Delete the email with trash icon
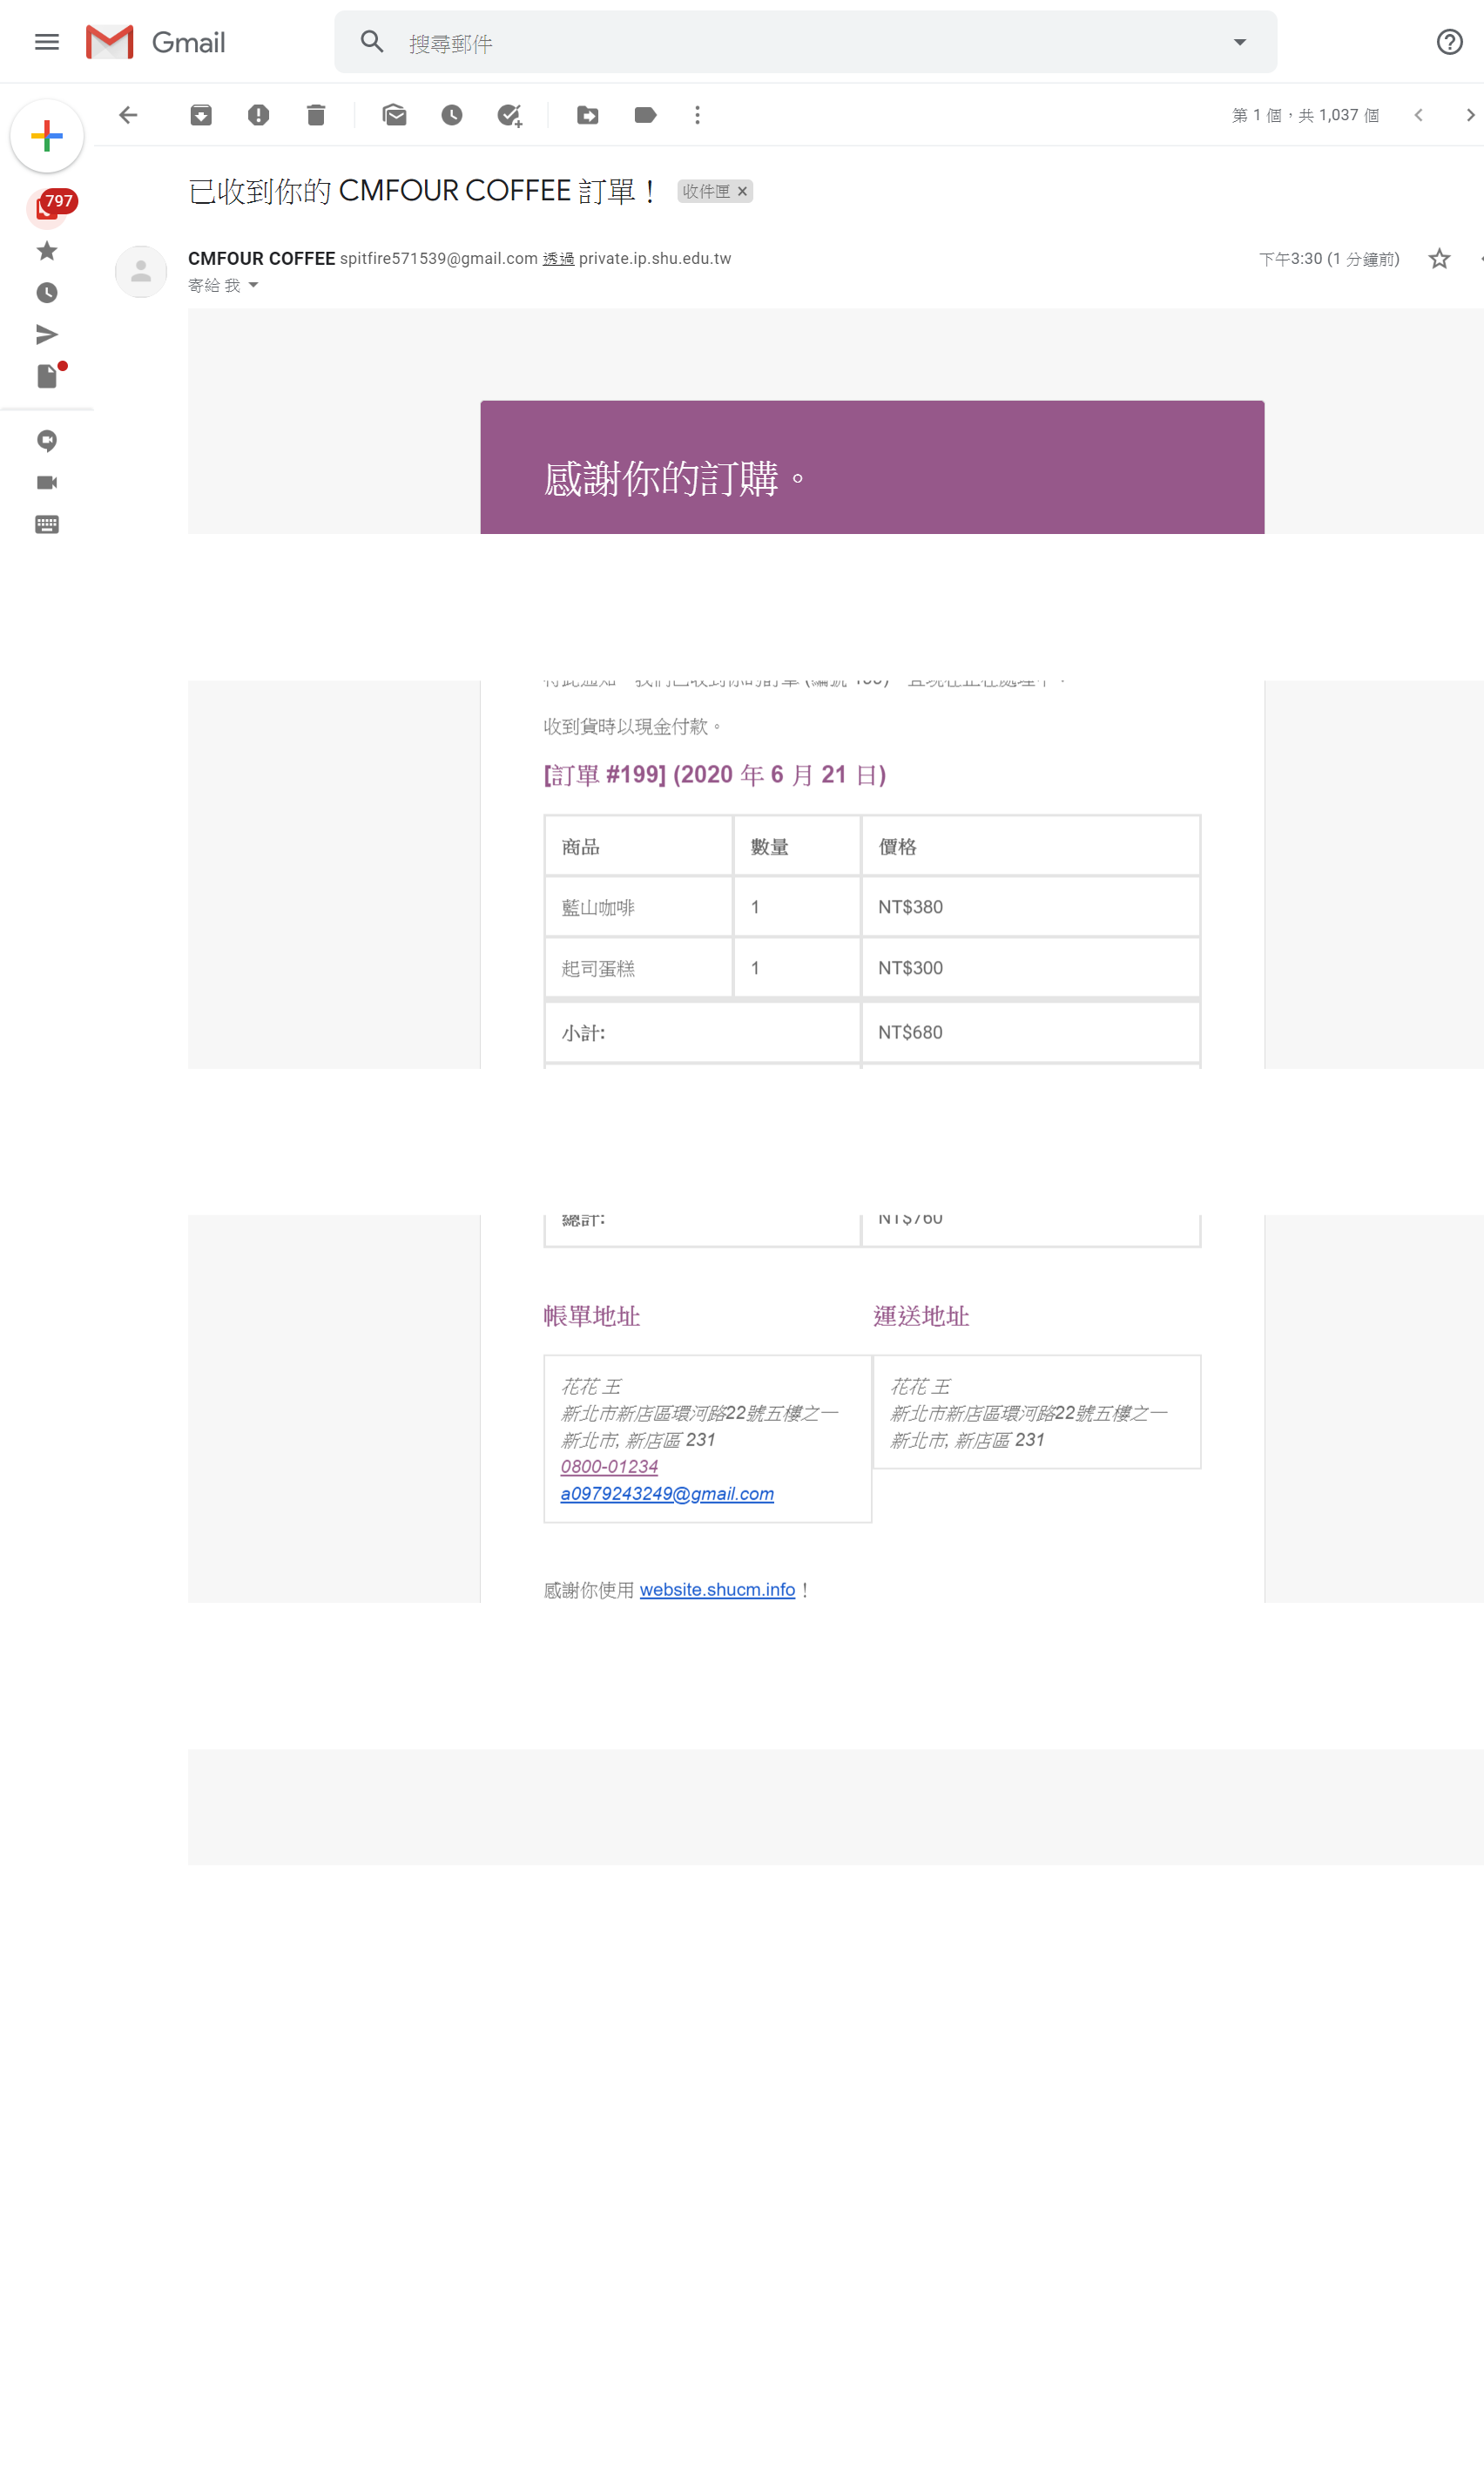Viewport: 1484px width, 2488px height. point(316,115)
